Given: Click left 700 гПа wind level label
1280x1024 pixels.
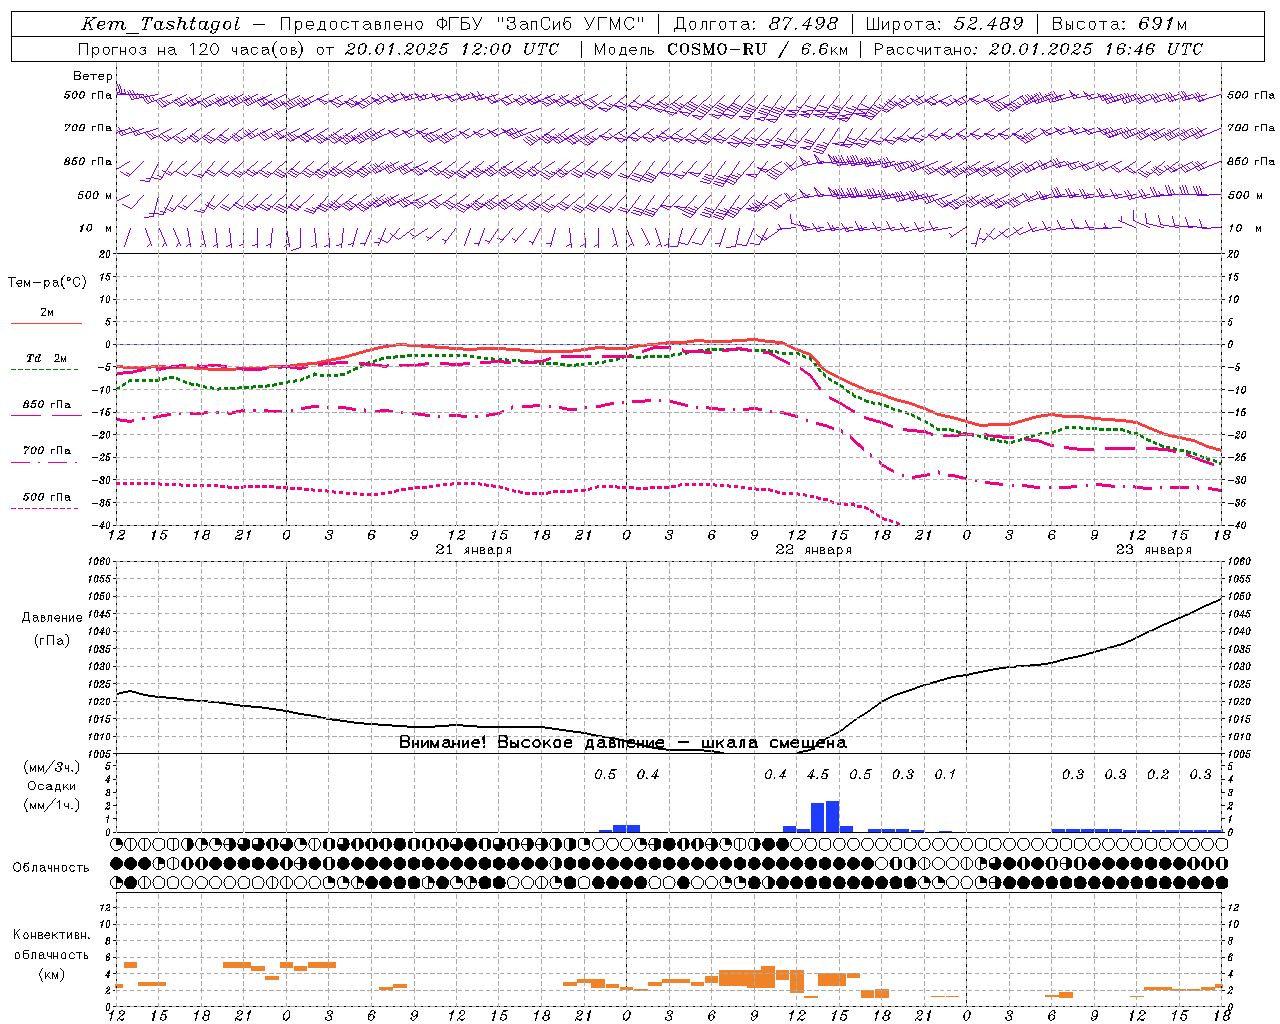Looking at the screenshot, I should (x=88, y=128).
